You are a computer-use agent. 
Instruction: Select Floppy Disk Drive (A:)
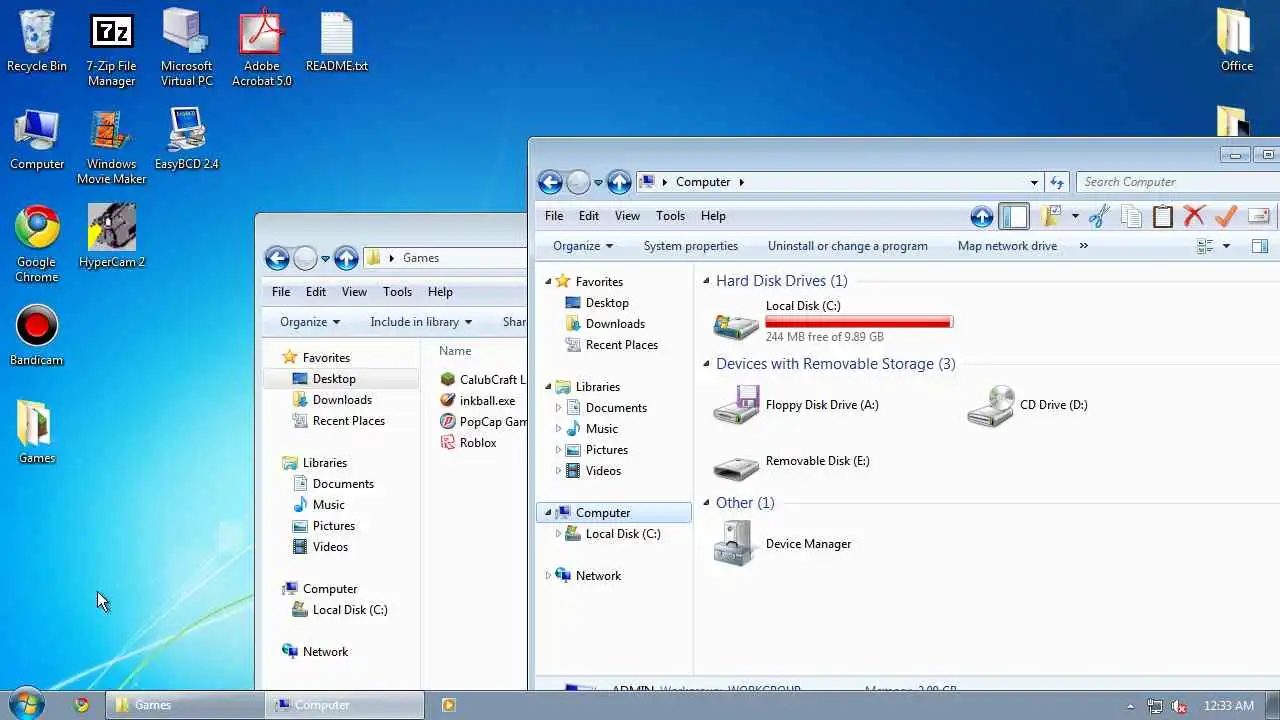798,405
